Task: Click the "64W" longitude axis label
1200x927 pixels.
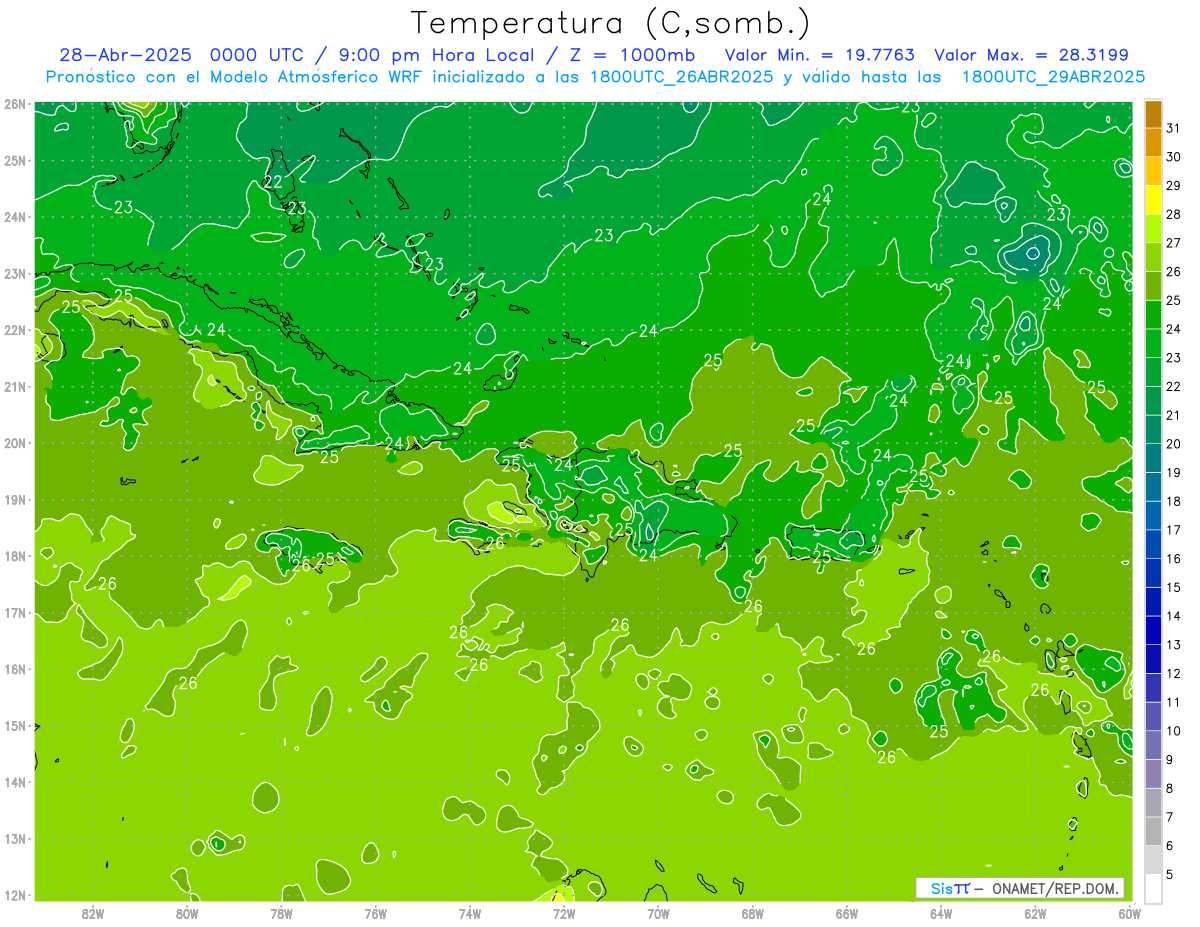Action: point(941,913)
